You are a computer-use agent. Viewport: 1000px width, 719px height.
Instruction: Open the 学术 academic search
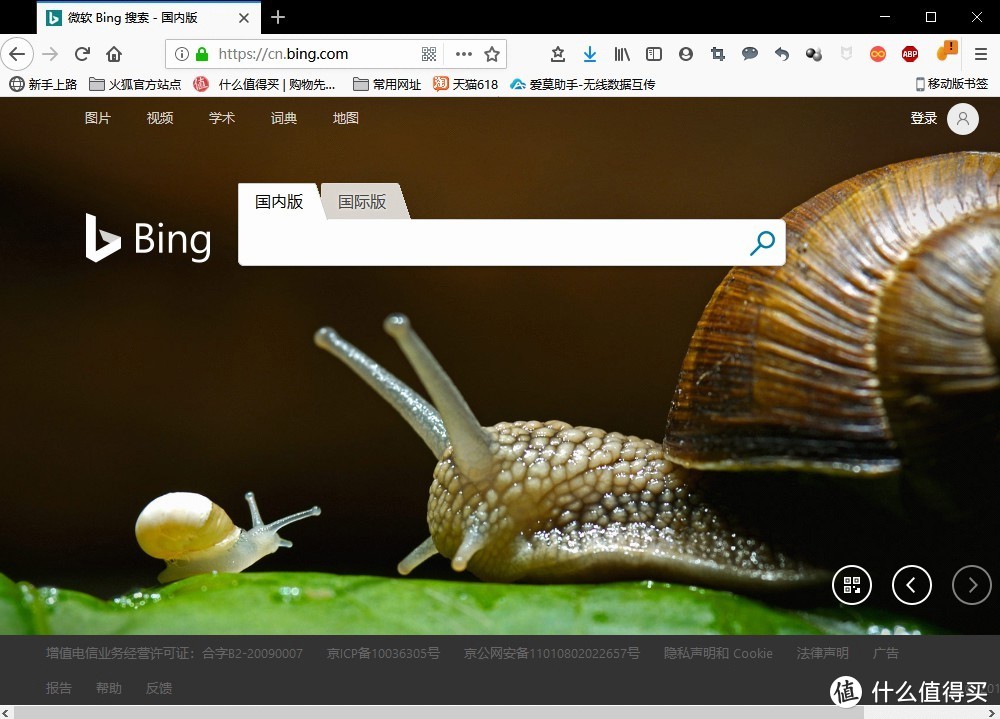pyautogui.click(x=221, y=118)
